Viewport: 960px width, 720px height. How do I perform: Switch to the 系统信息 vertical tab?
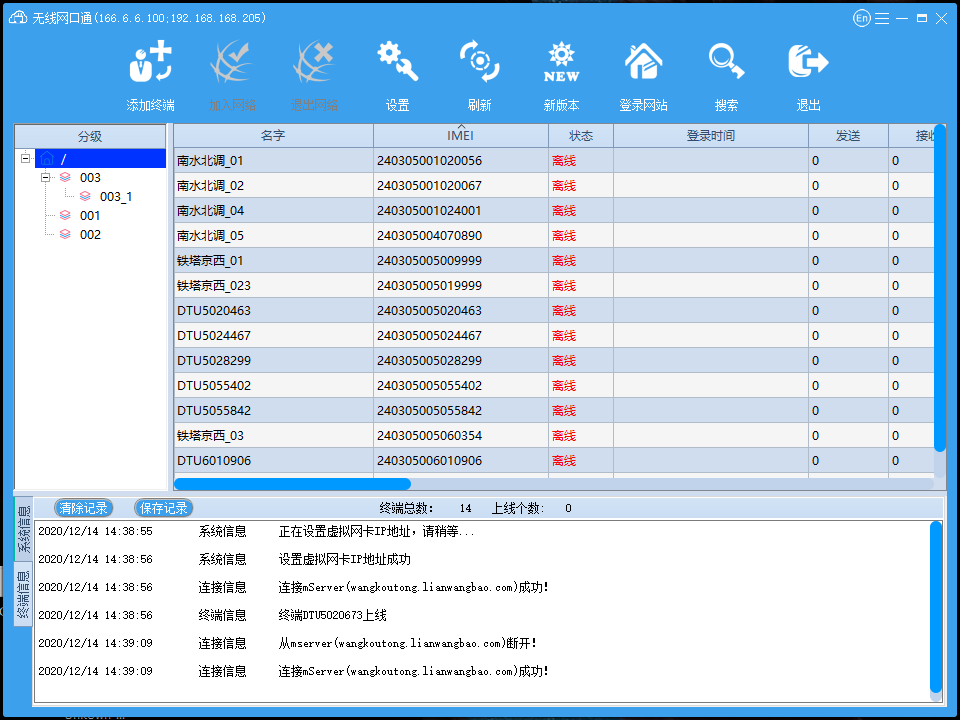click(23, 528)
